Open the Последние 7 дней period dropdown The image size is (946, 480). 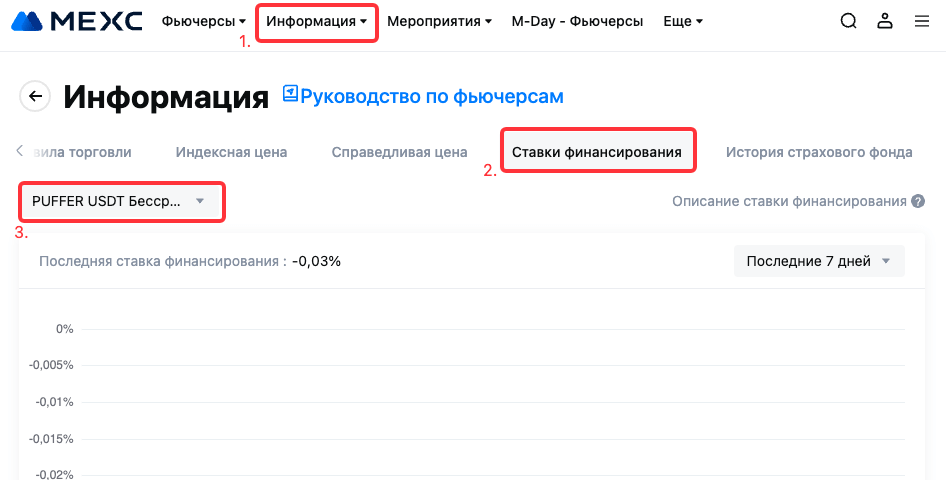[x=819, y=261]
